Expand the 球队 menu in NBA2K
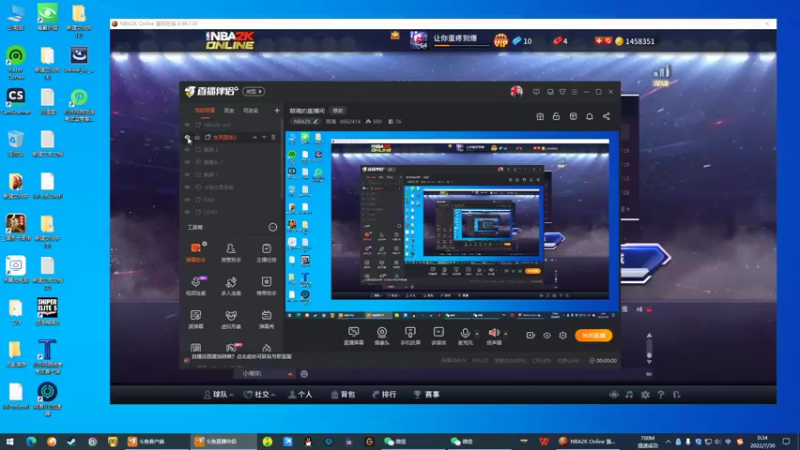This screenshot has height=450, width=800. coord(218,394)
